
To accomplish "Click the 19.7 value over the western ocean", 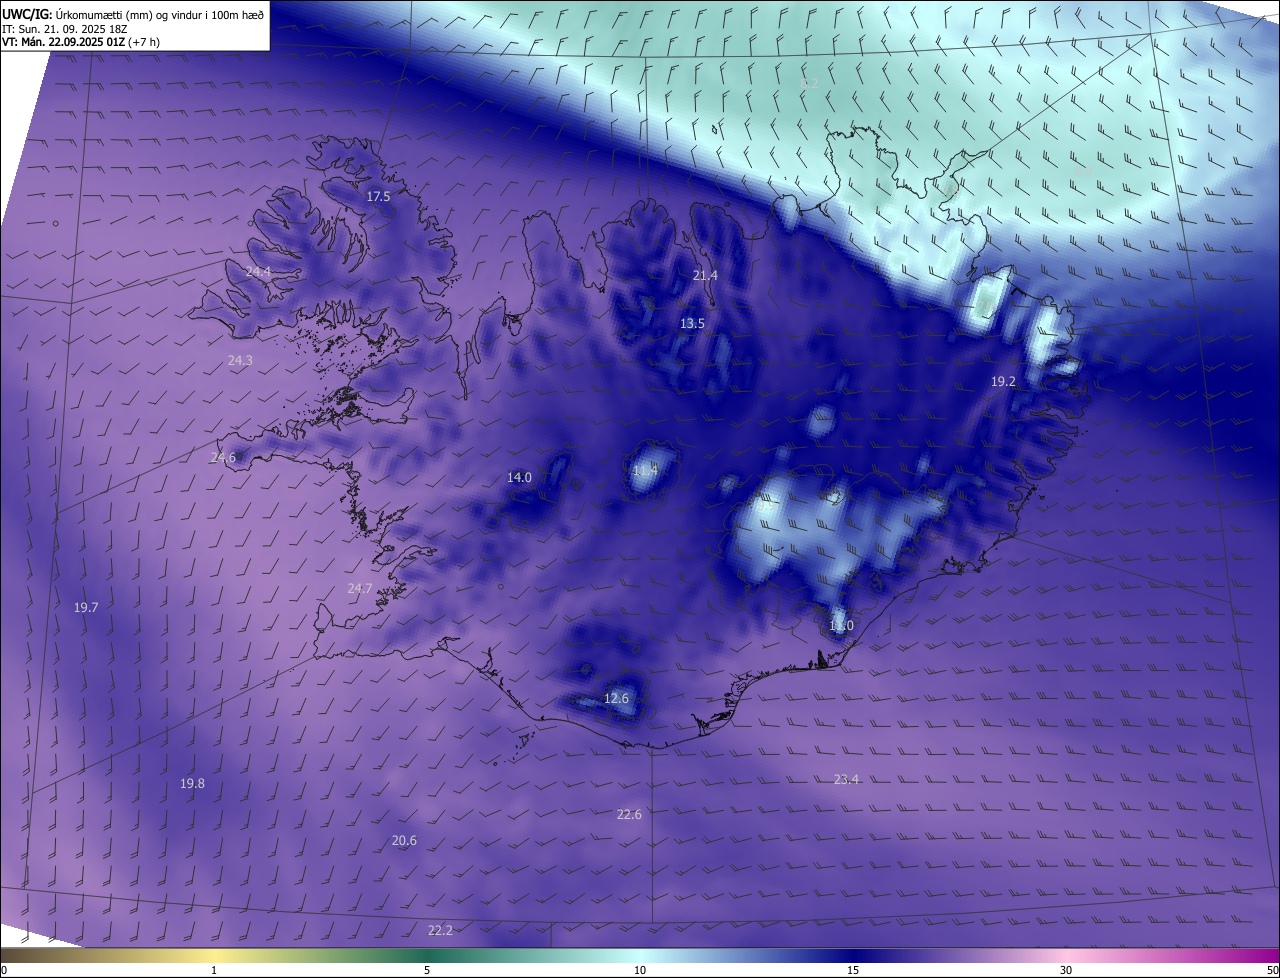I will [86, 607].
